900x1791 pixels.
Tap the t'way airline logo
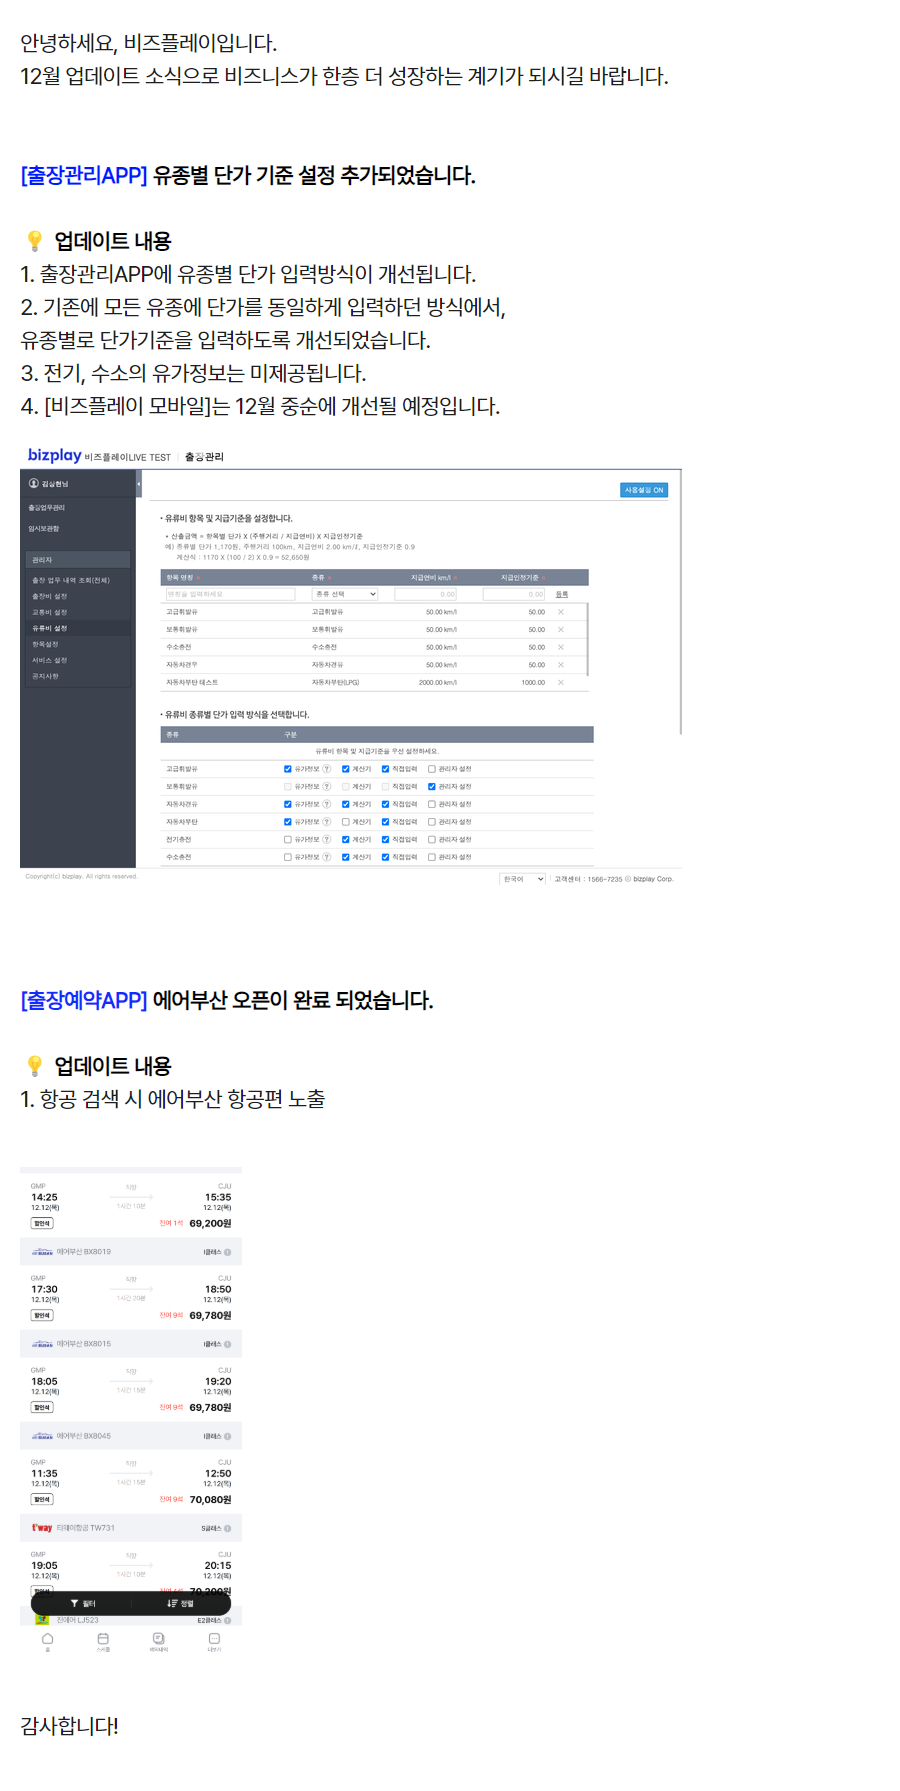pos(42,1528)
